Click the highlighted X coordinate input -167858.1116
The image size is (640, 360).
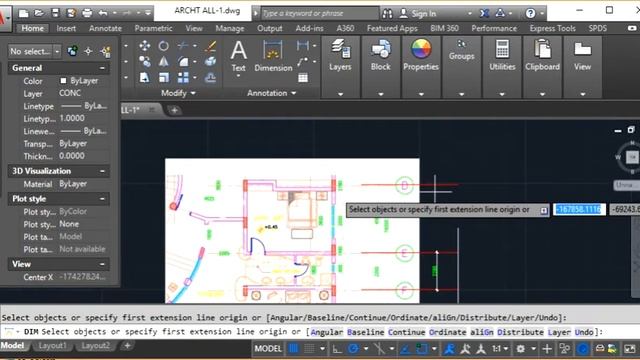pyautogui.click(x=579, y=209)
